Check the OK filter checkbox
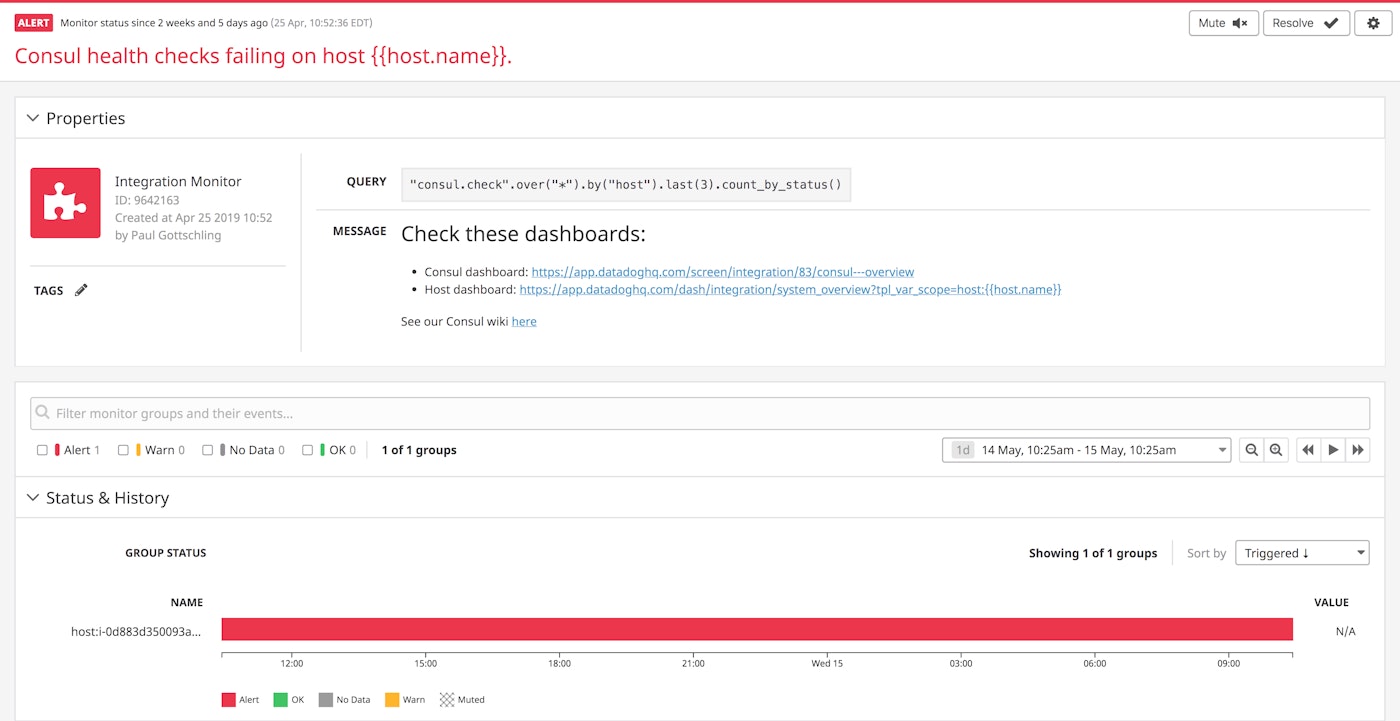 pos(307,450)
